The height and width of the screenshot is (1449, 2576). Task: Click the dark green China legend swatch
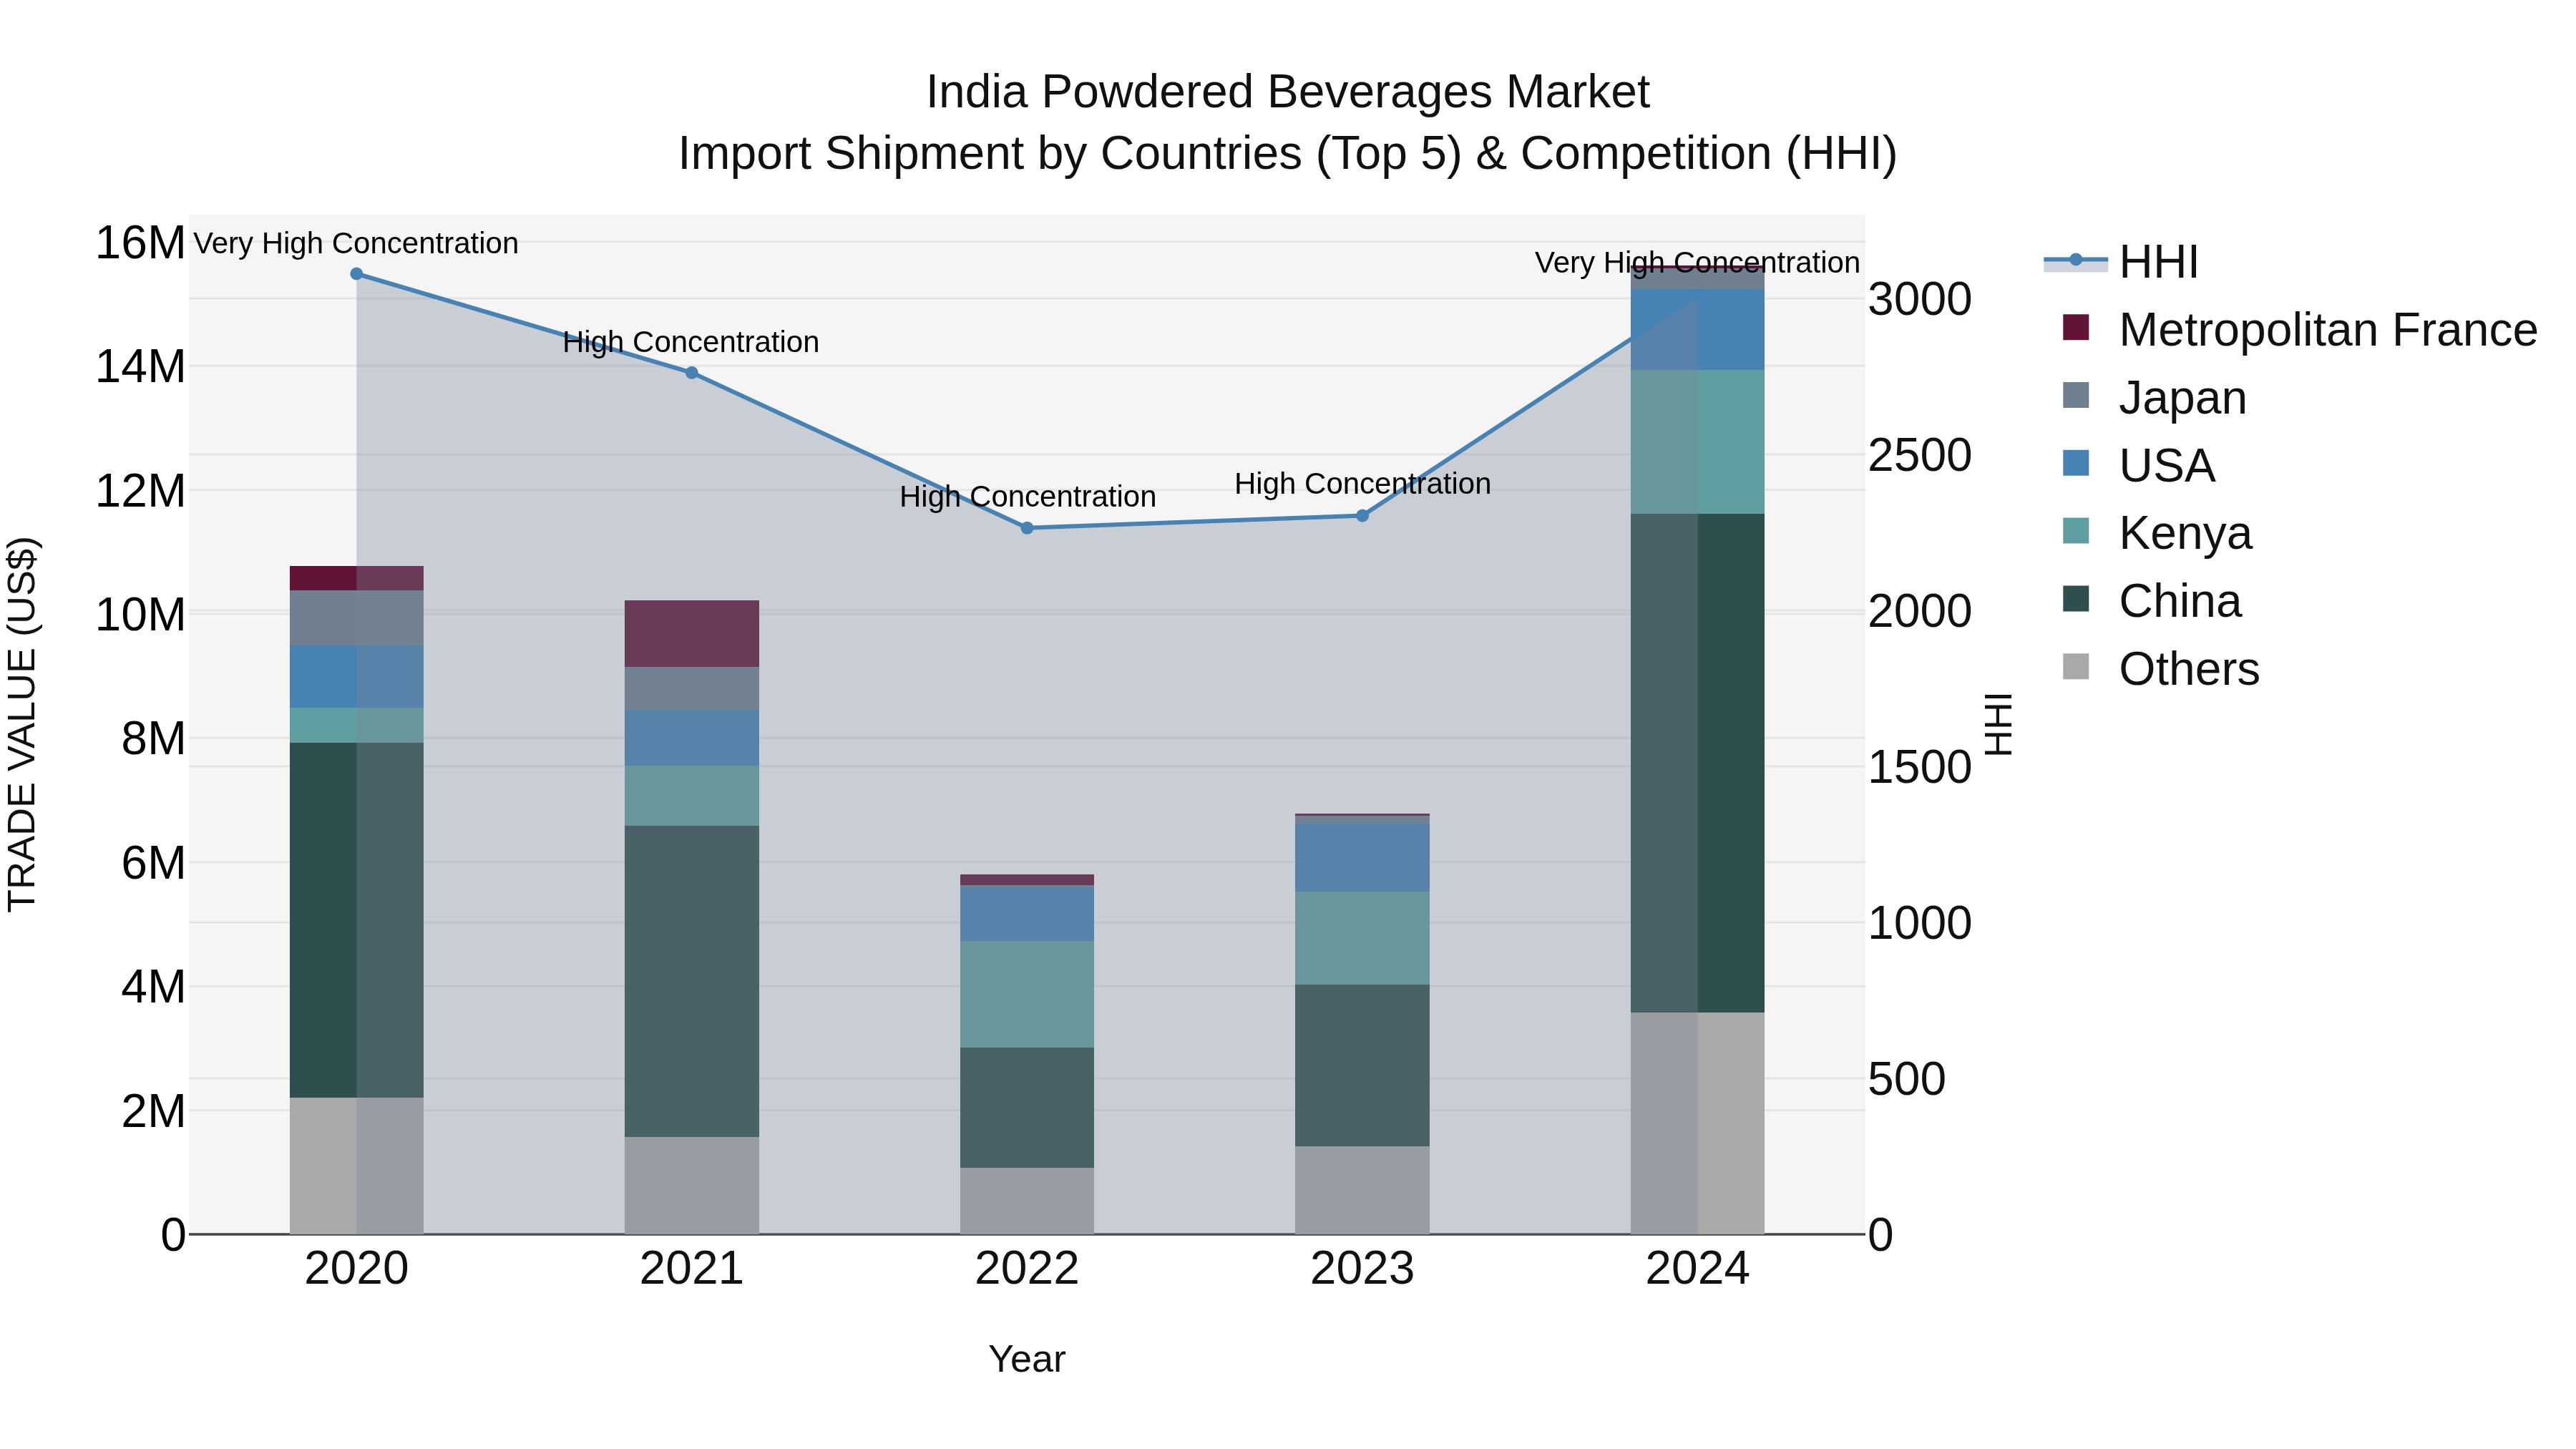(2076, 598)
